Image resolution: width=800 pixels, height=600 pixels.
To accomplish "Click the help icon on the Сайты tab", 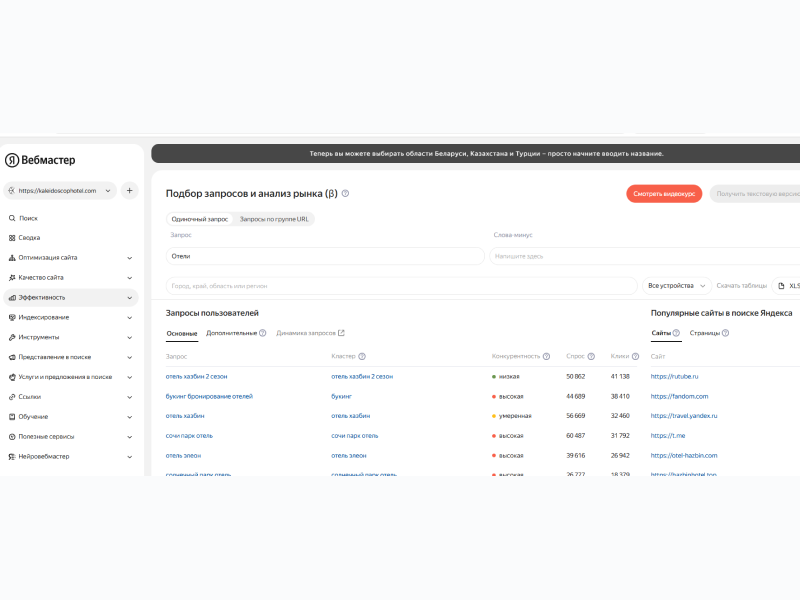I will tap(676, 333).
